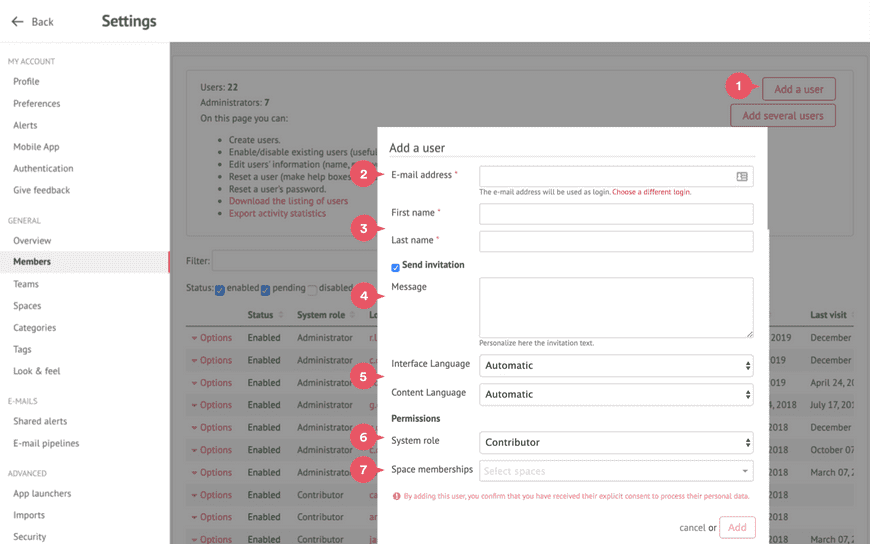Open Authentication settings

pos(43,168)
